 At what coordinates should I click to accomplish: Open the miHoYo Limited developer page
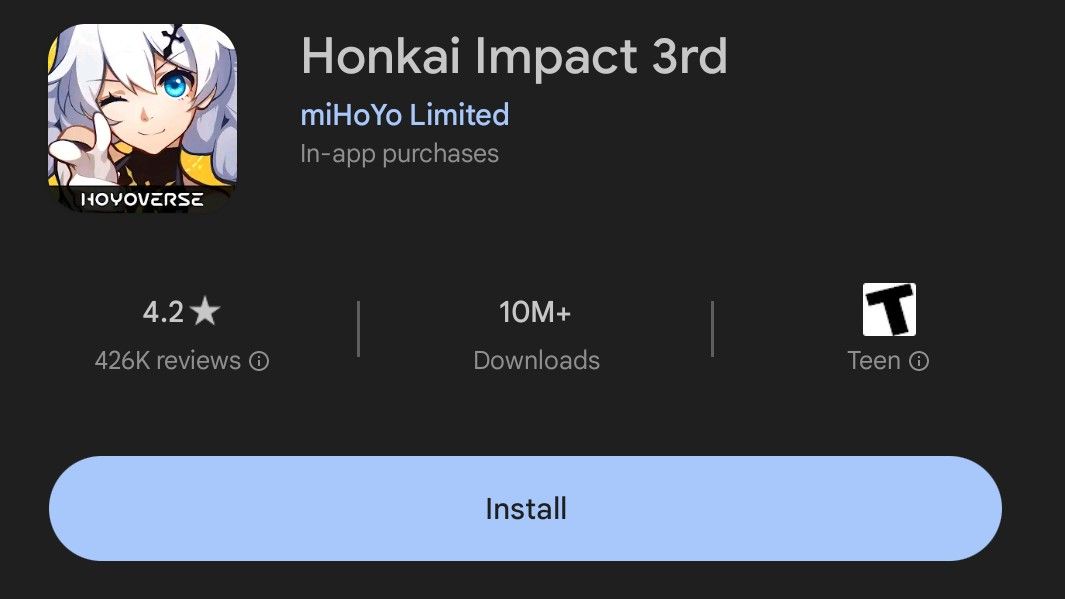point(404,114)
